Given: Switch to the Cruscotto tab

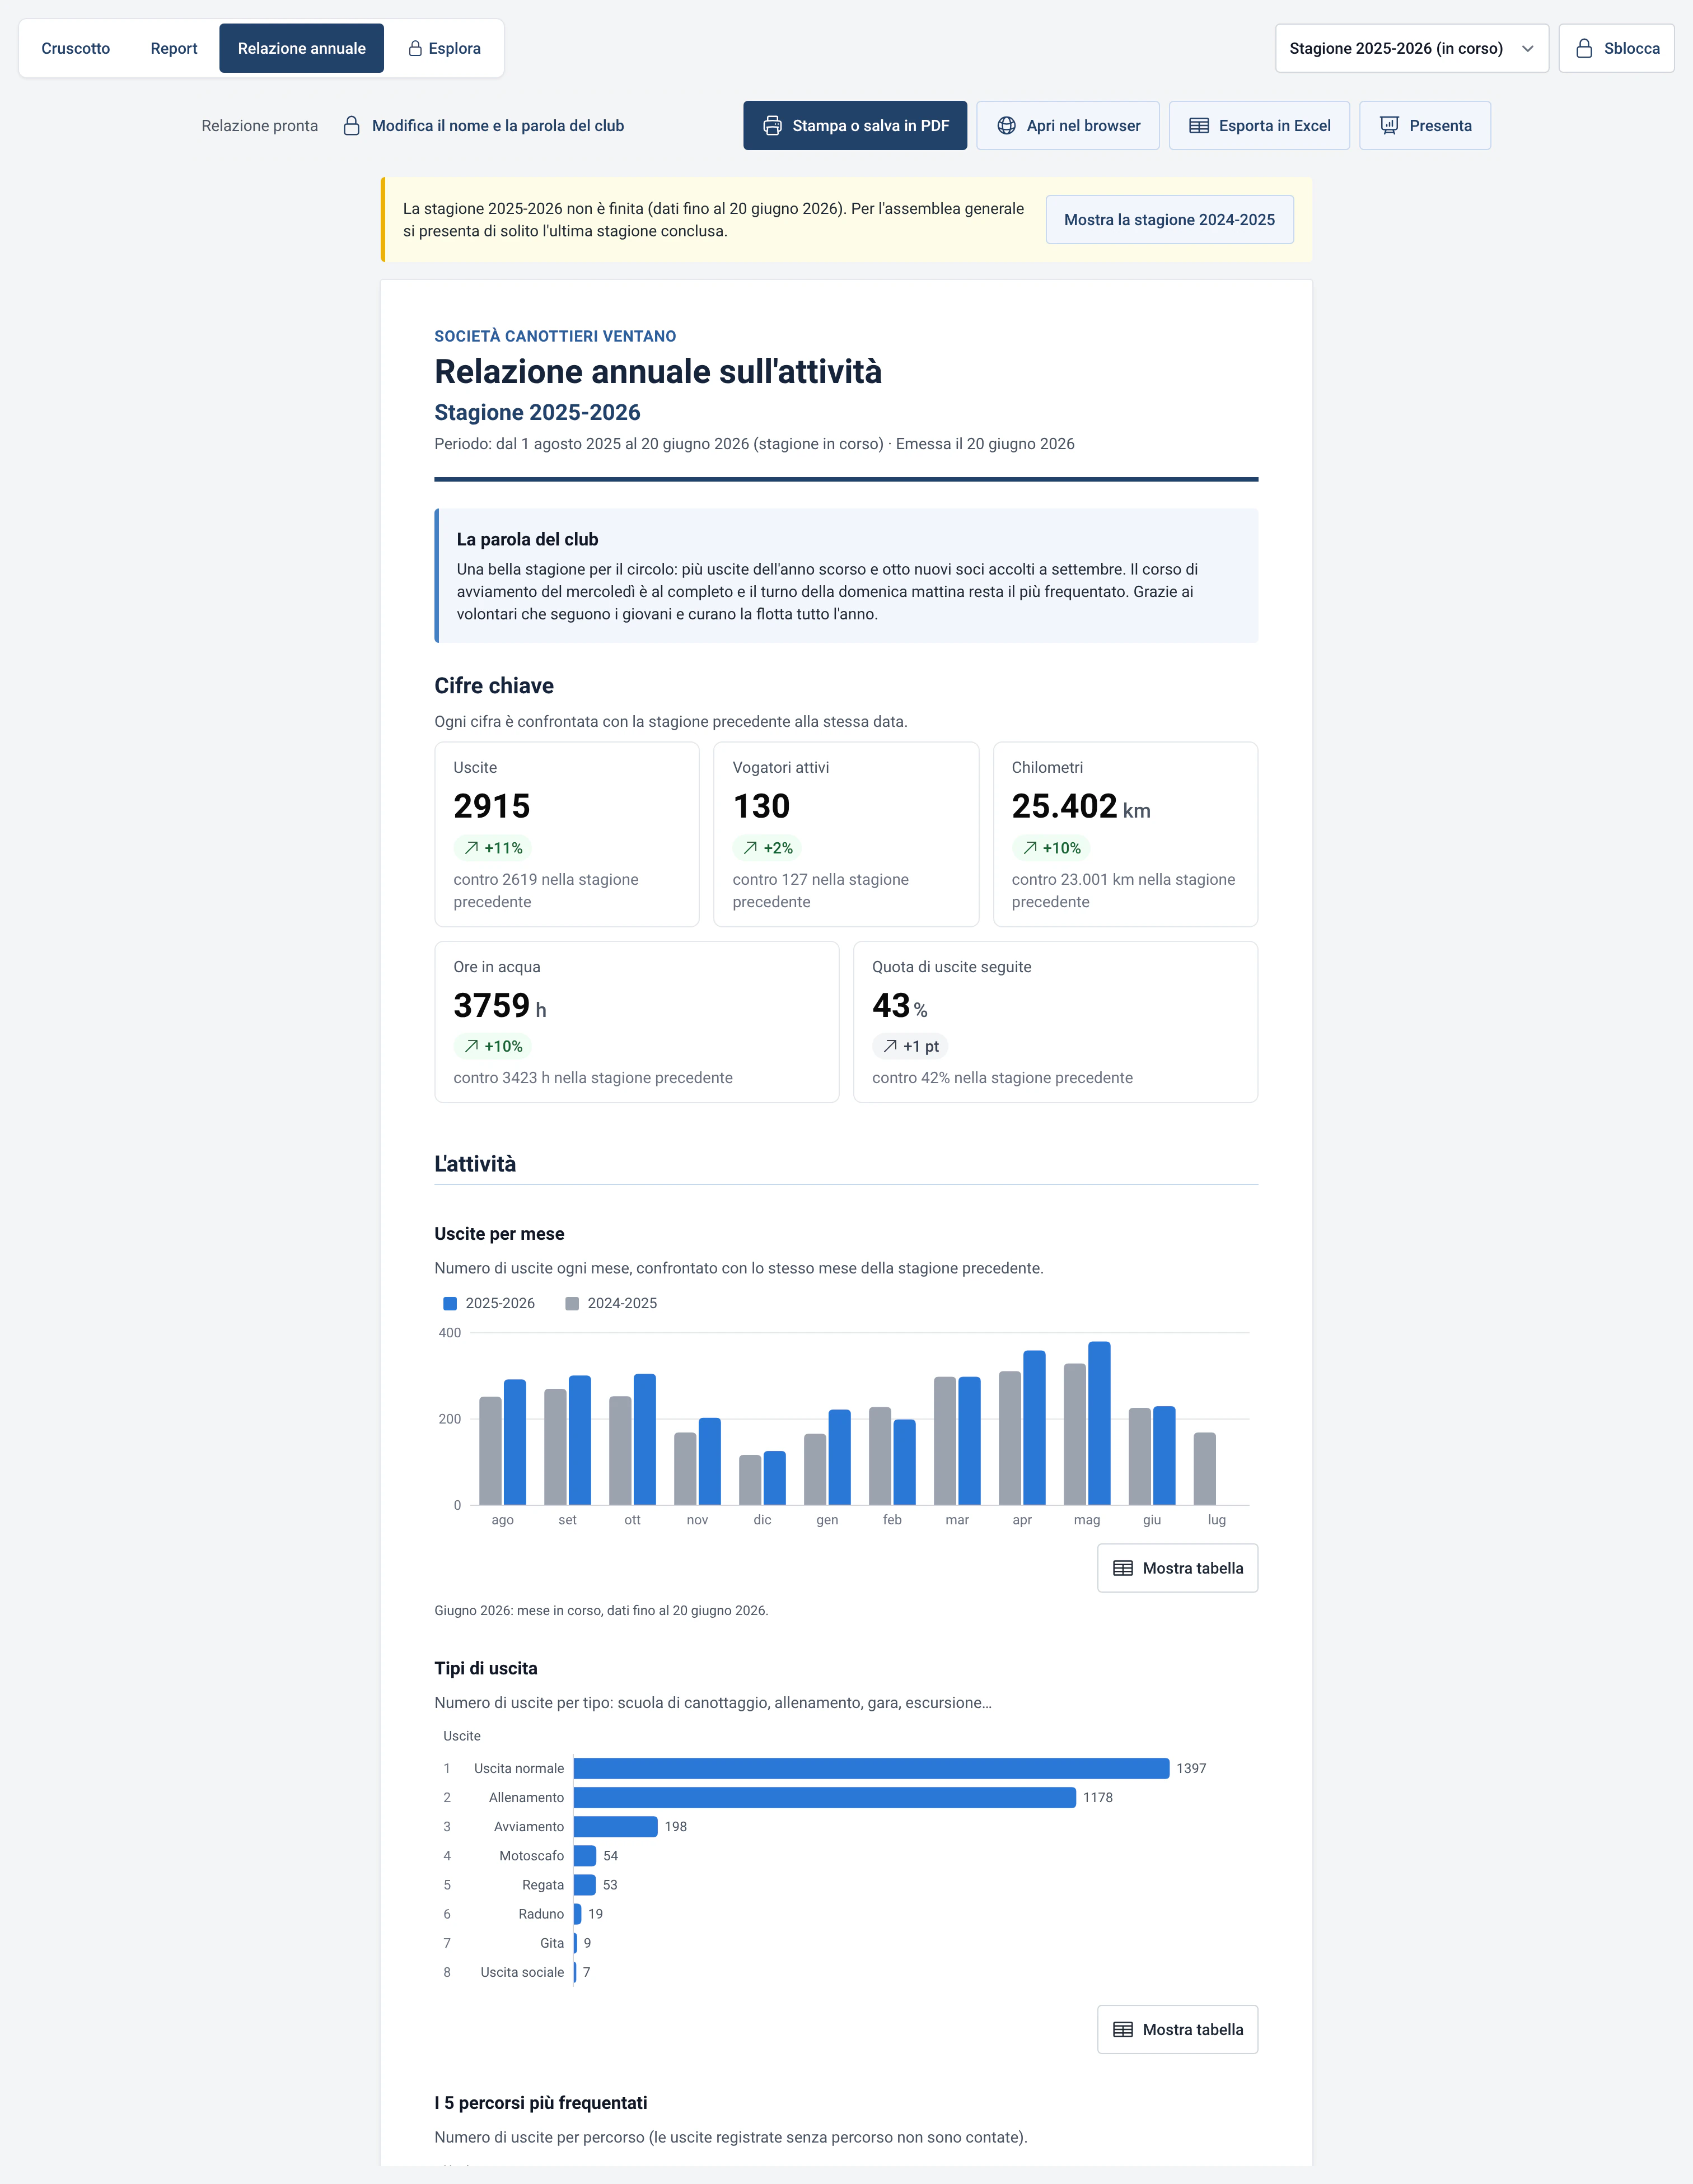Looking at the screenshot, I should pos(76,48).
